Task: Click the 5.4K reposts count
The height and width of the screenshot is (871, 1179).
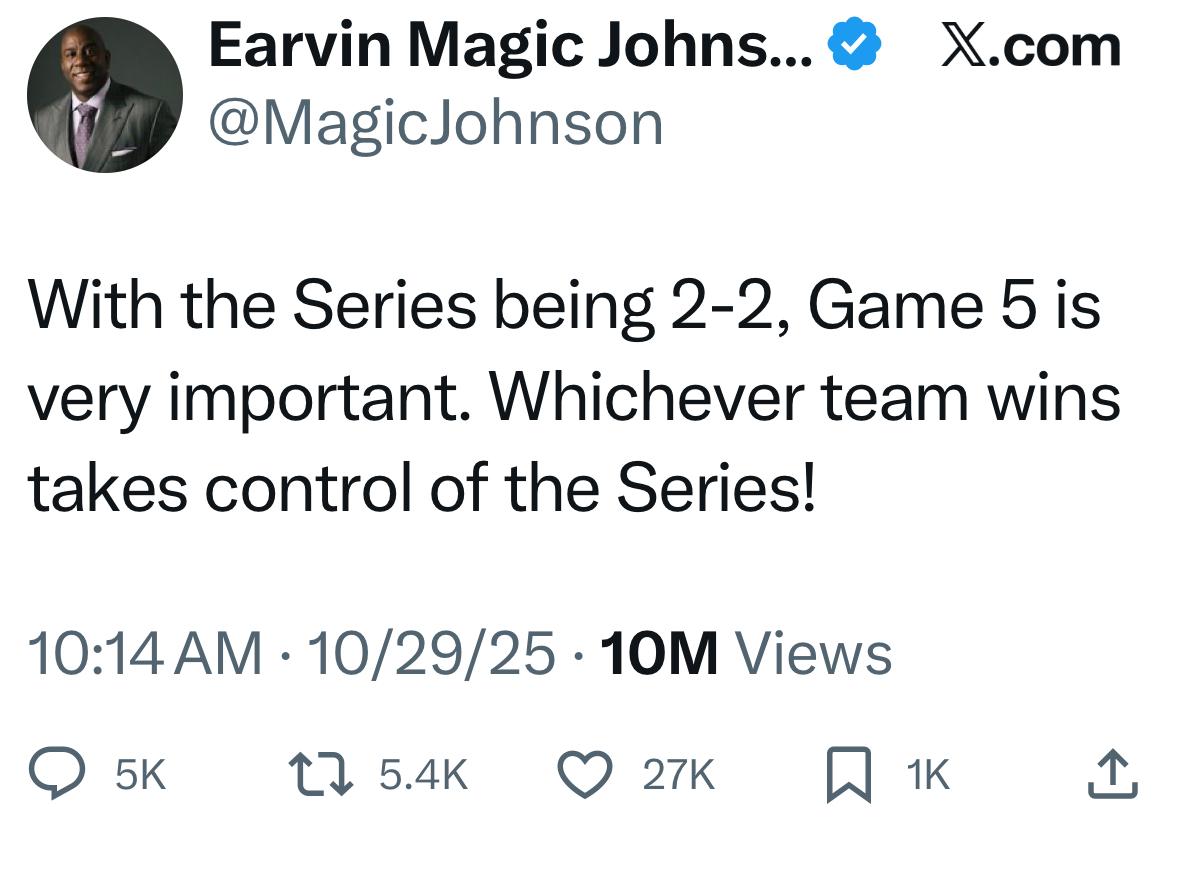Action: [424, 775]
